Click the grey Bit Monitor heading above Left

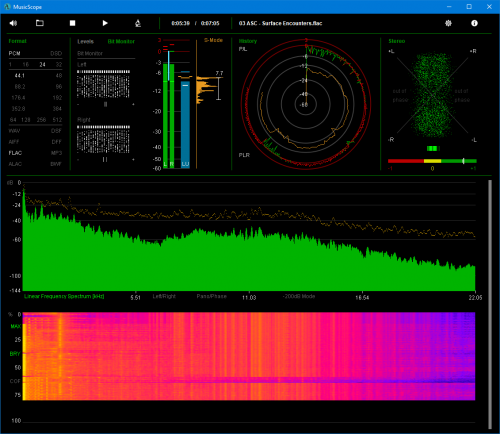(90, 53)
